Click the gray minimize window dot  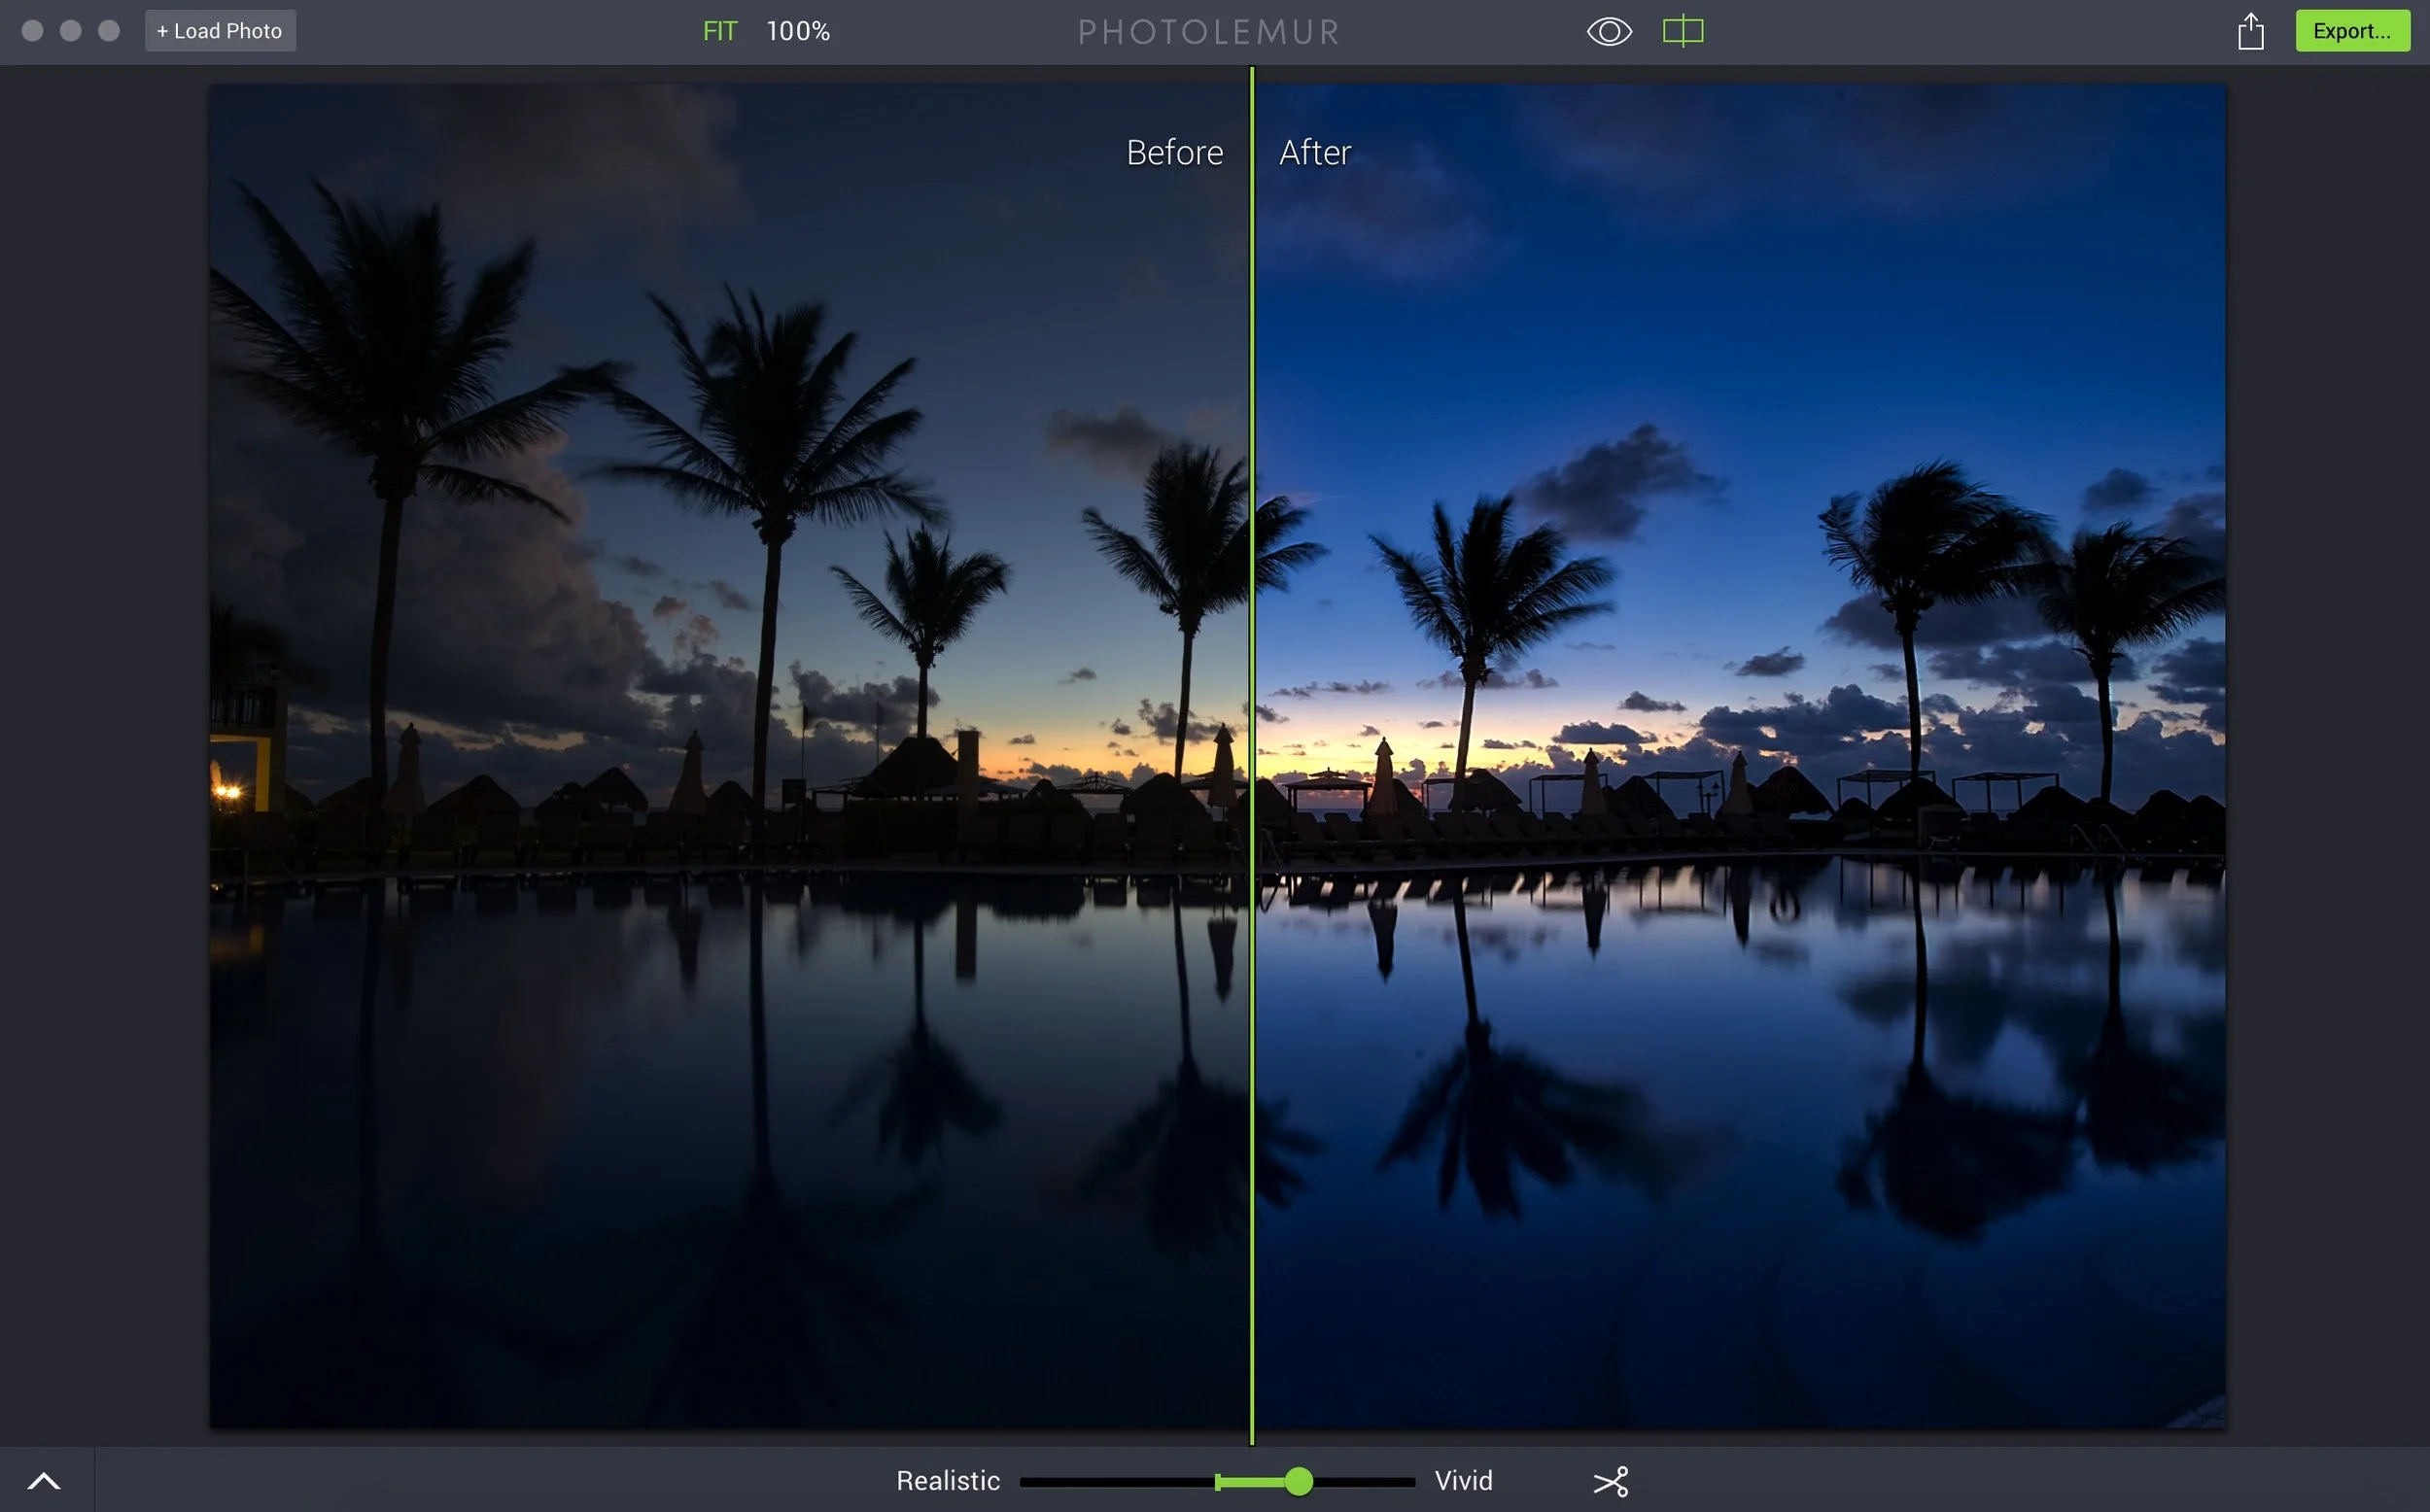(70, 31)
